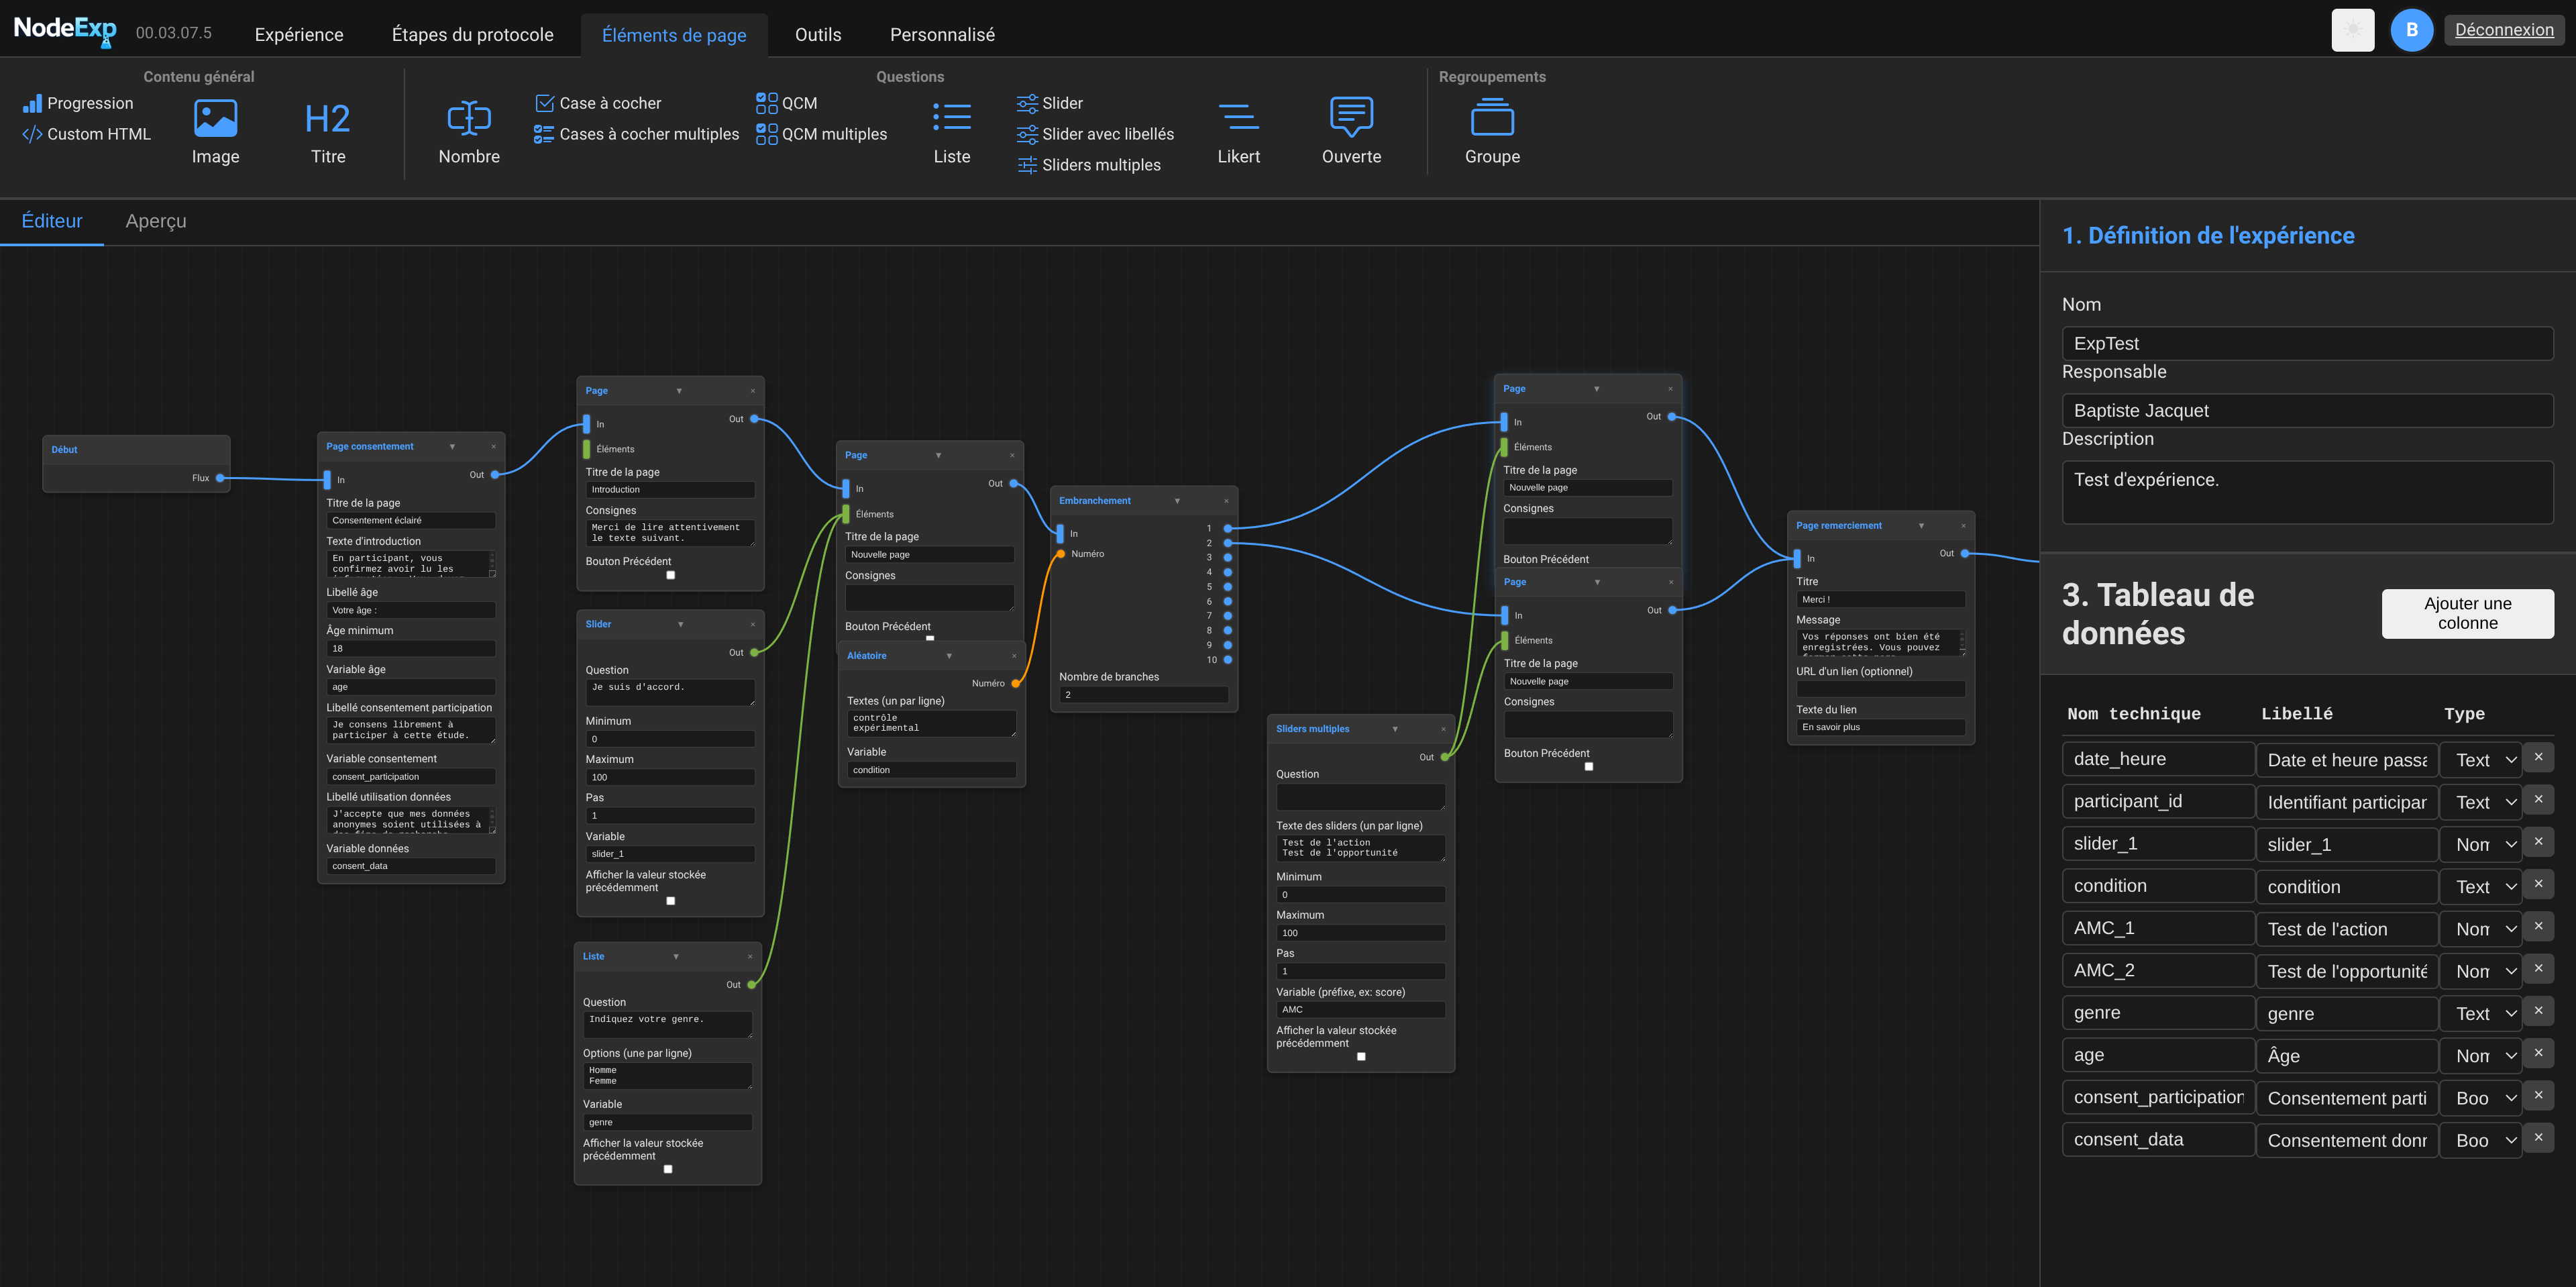Open the Étapes du protocole menu
This screenshot has width=2576, height=1287.
click(x=472, y=35)
